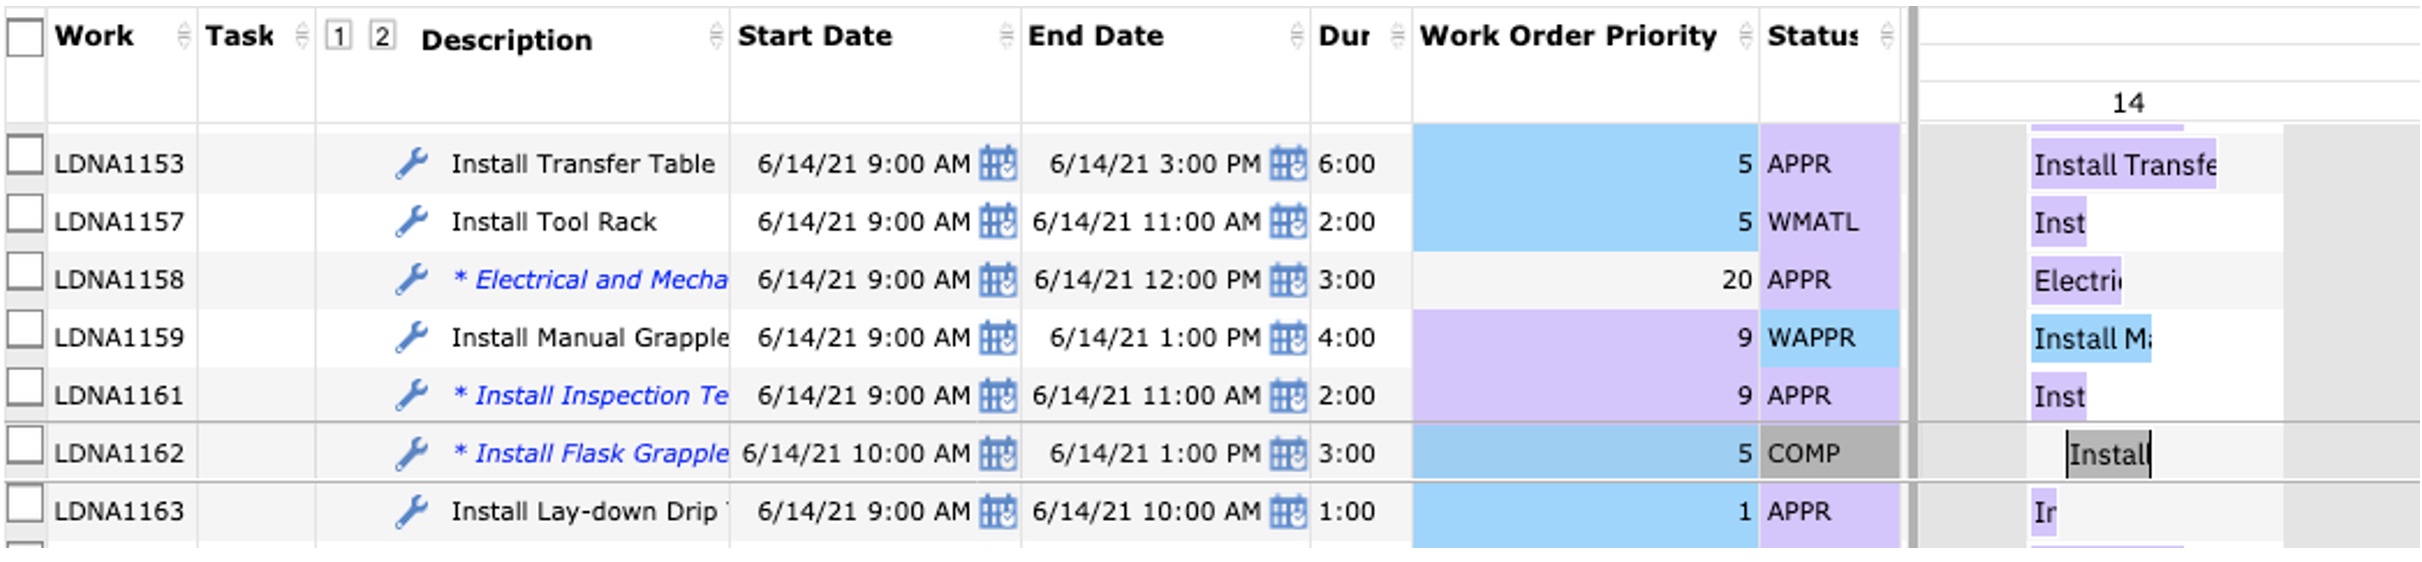The image size is (2422, 562).
Task: Tick the LDNA1162 row checkbox
Action: (25, 446)
